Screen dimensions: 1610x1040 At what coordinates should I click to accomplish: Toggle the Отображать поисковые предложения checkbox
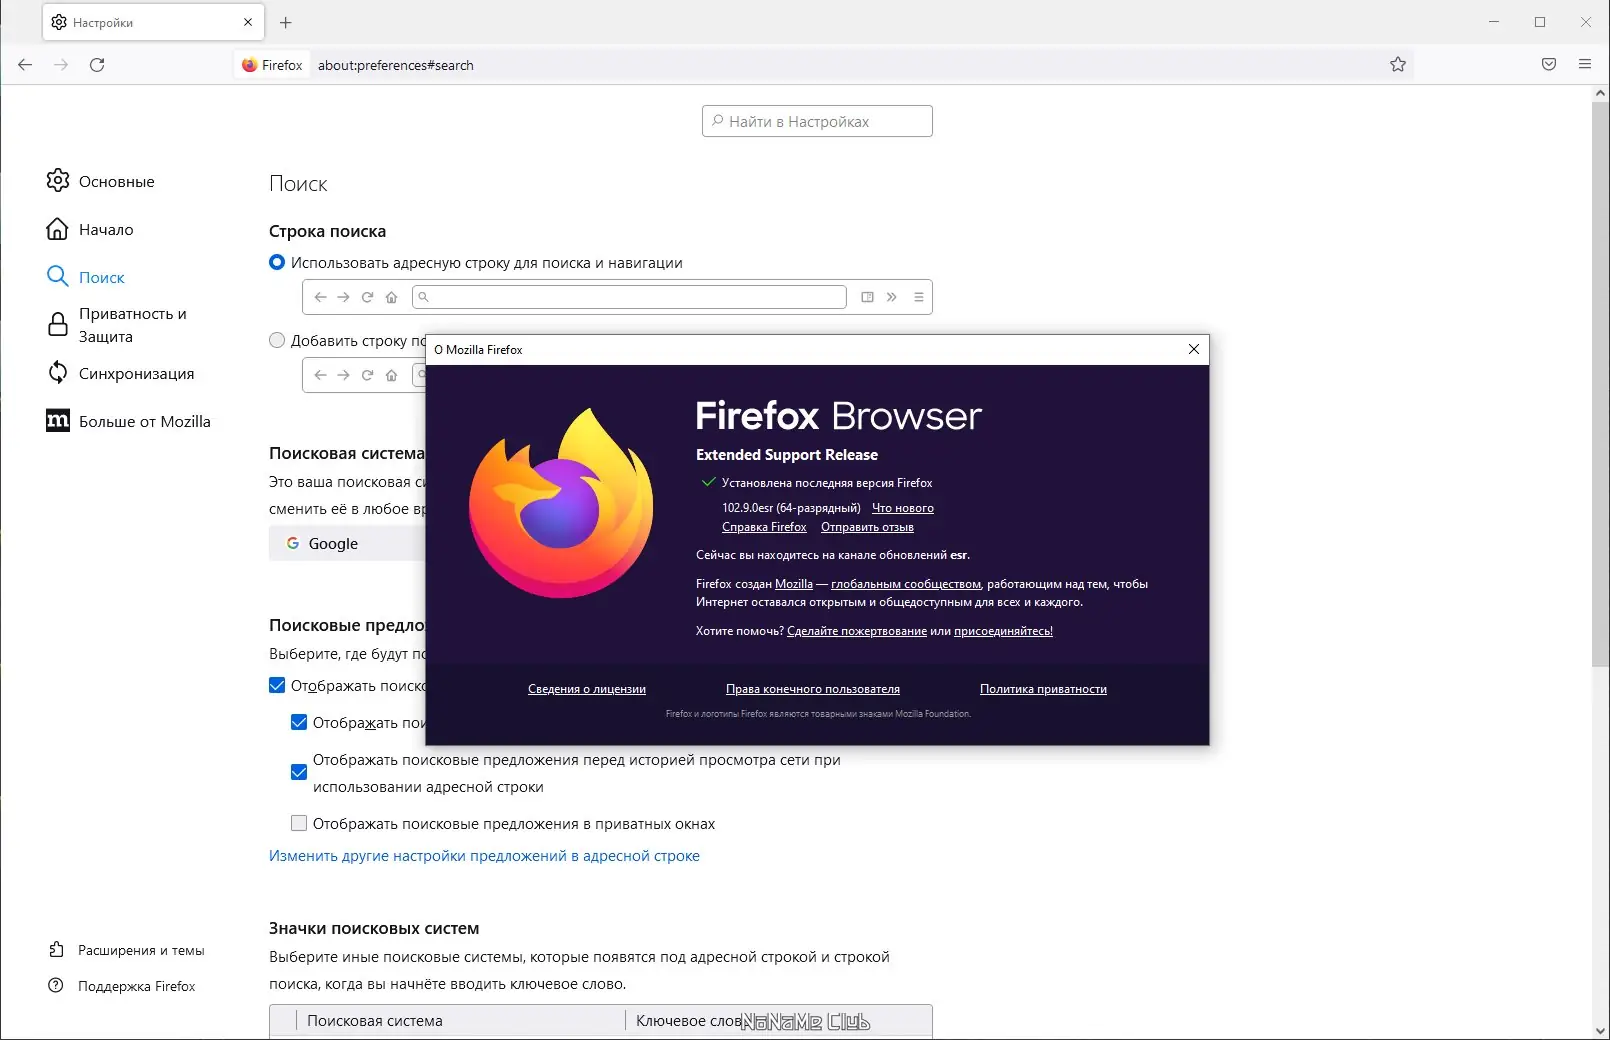point(277,685)
